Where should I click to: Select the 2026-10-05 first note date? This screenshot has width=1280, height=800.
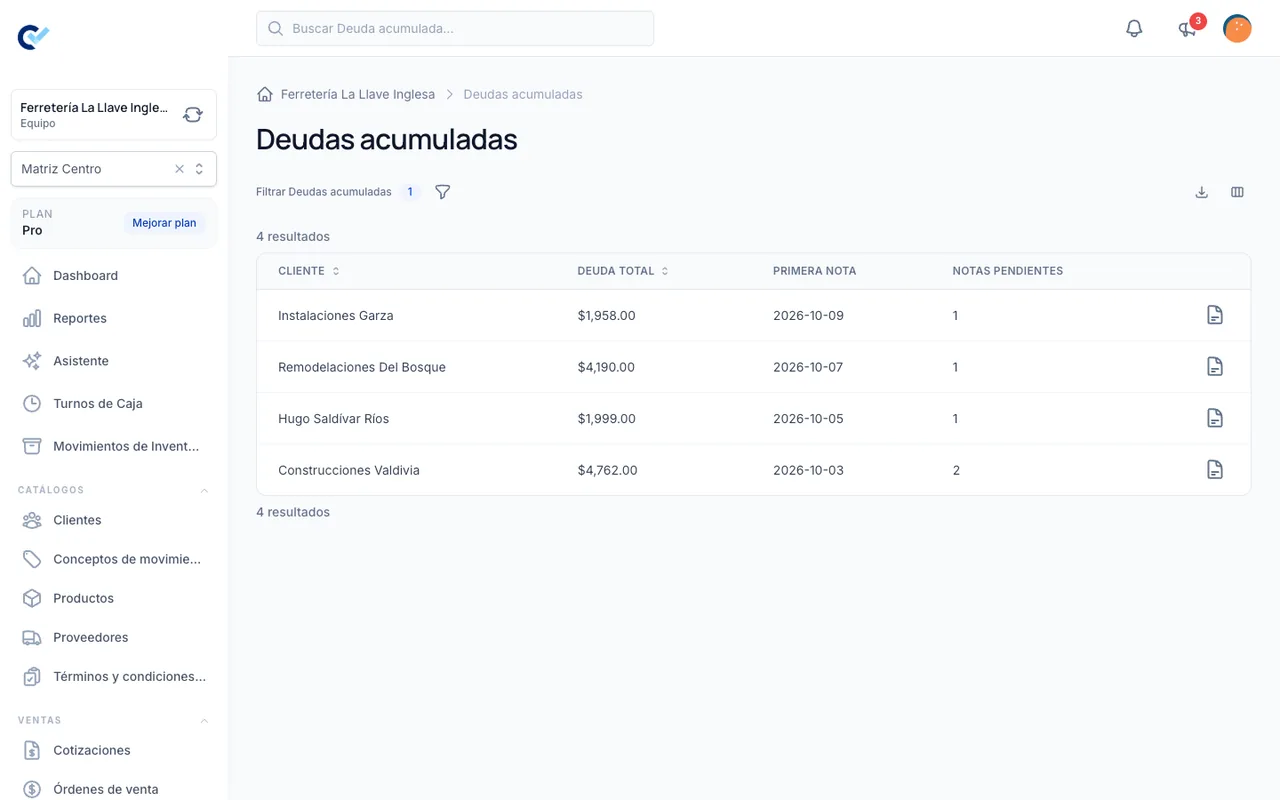point(808,419)
